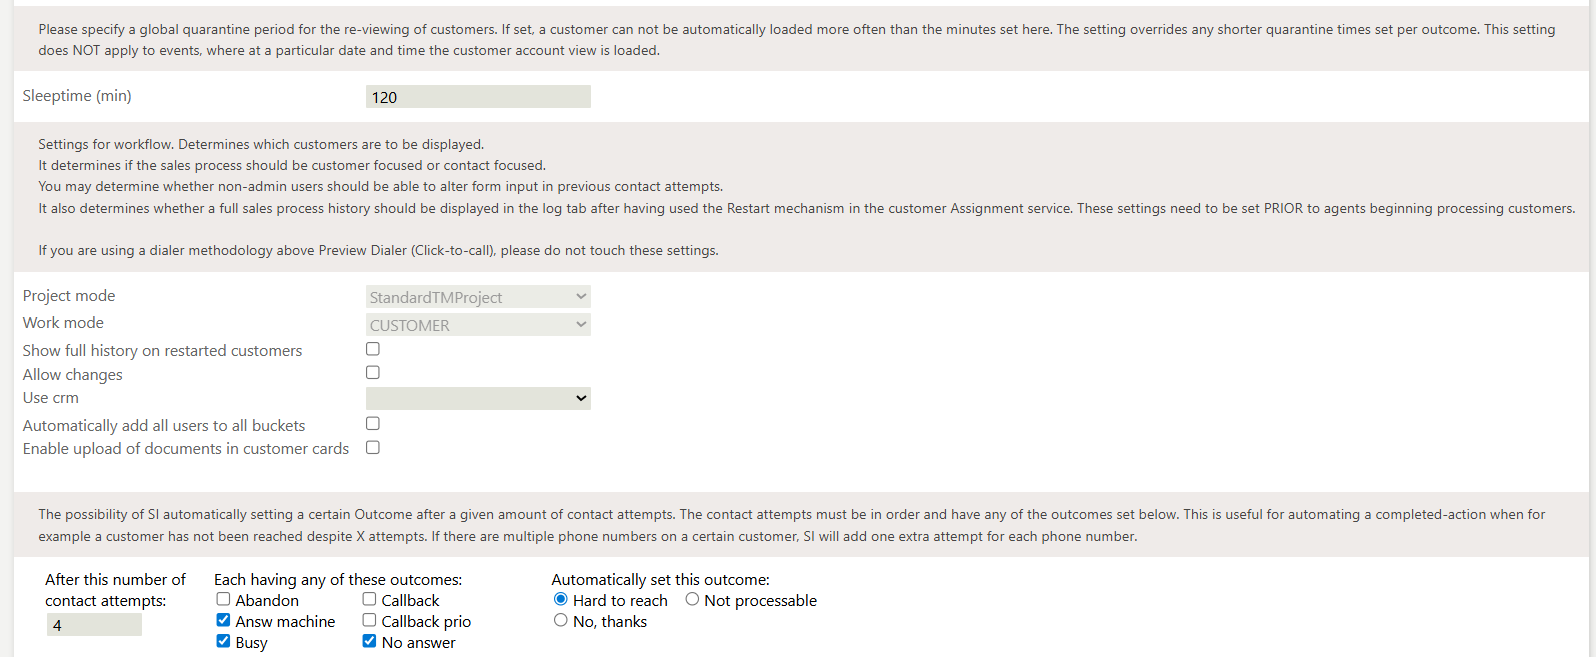Check the Abandon outcome checkbox

(223, 599)
